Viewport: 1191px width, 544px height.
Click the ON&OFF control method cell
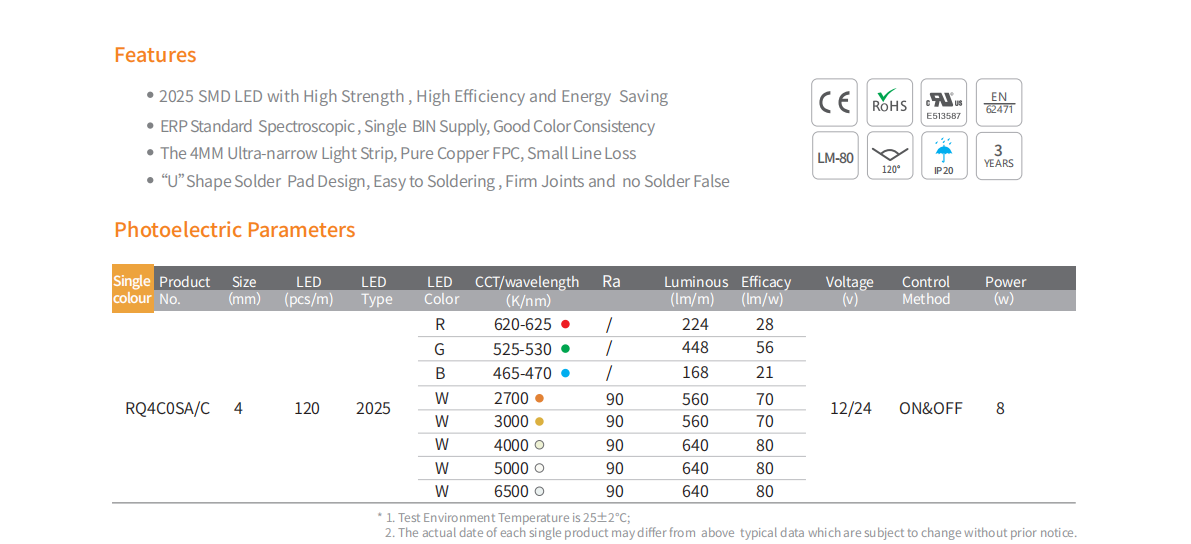[x=930, y=408]
